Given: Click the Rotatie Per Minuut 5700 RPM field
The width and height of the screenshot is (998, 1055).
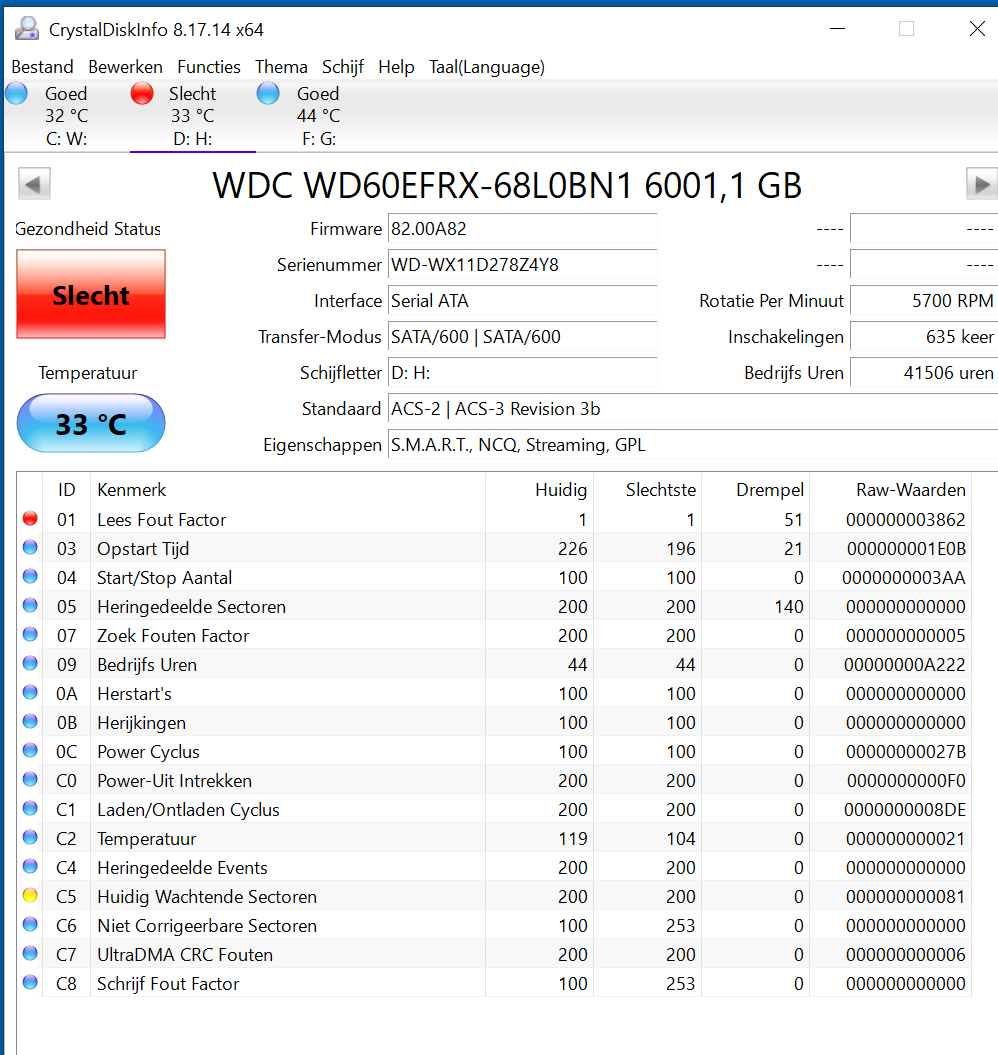Looking at the screenshot, I should [x=924, y=301].
